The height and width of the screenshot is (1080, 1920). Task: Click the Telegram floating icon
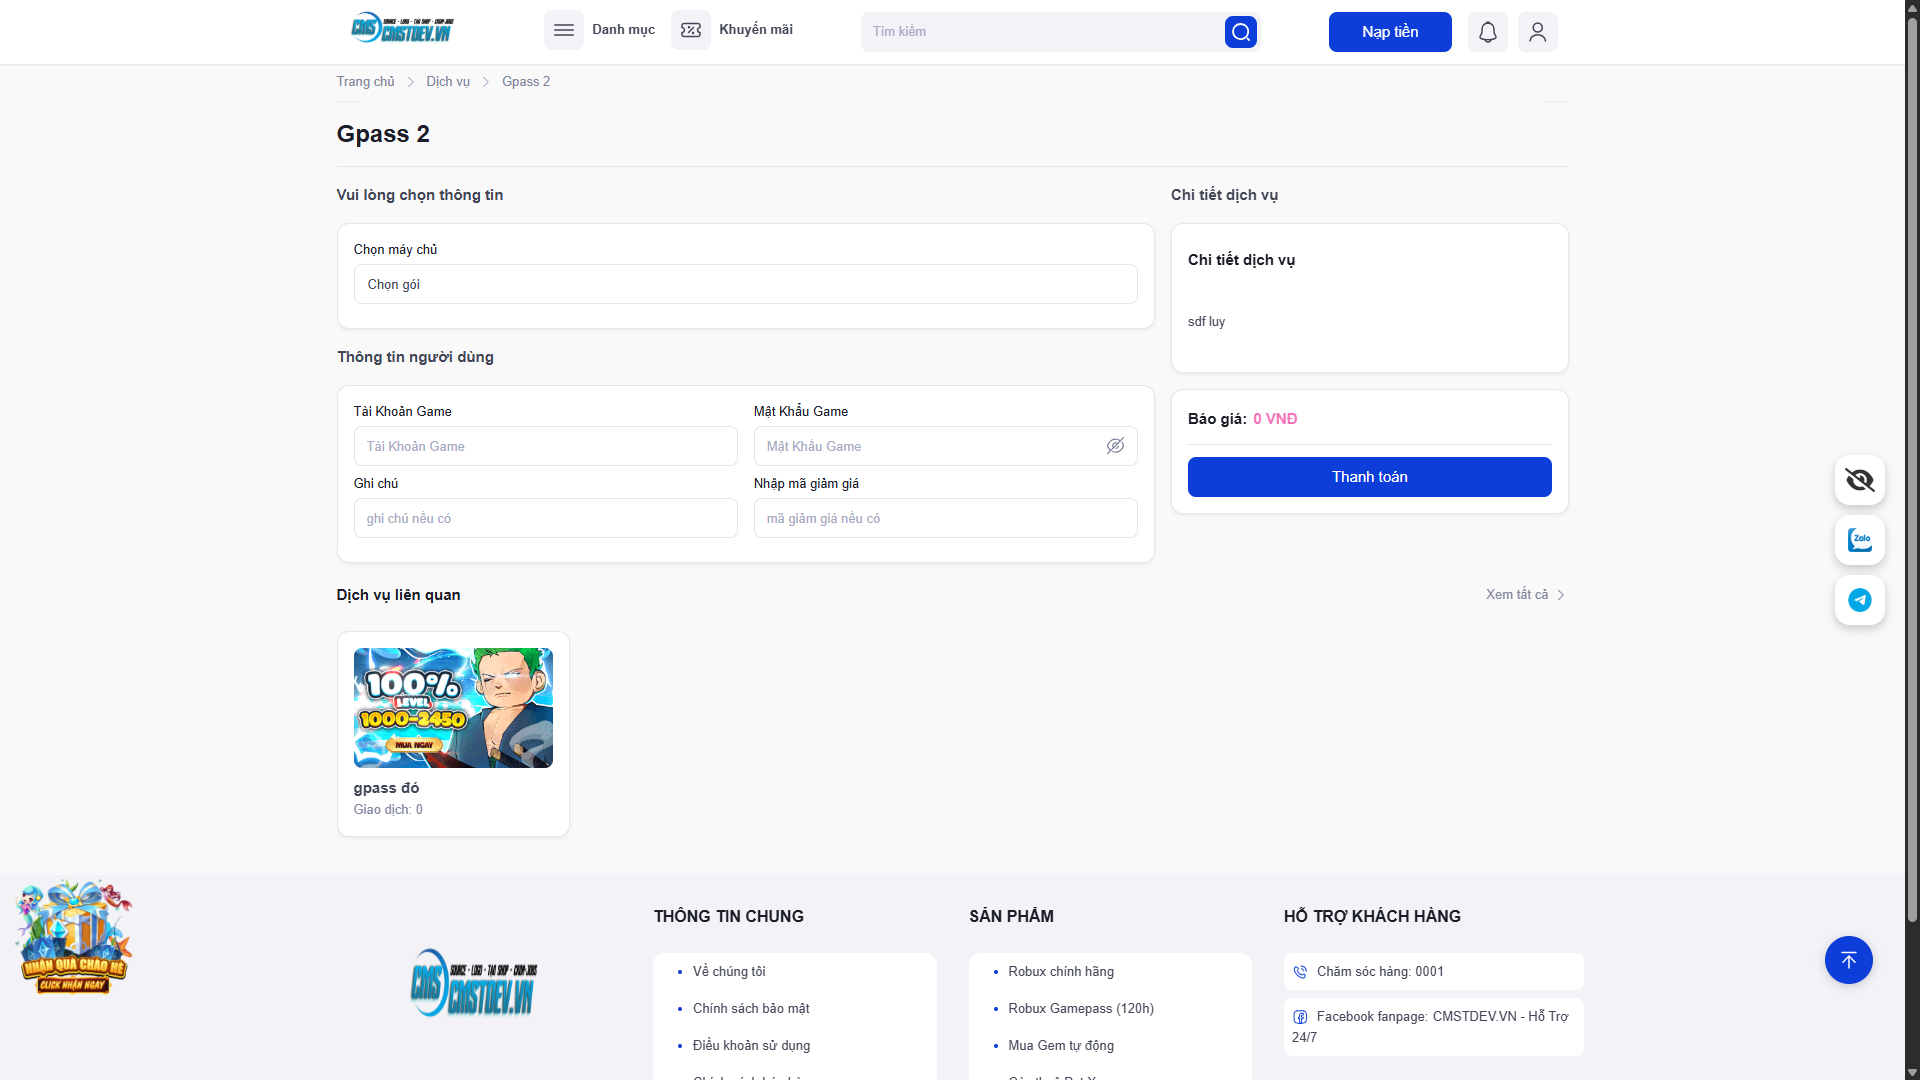(1859, 600)
